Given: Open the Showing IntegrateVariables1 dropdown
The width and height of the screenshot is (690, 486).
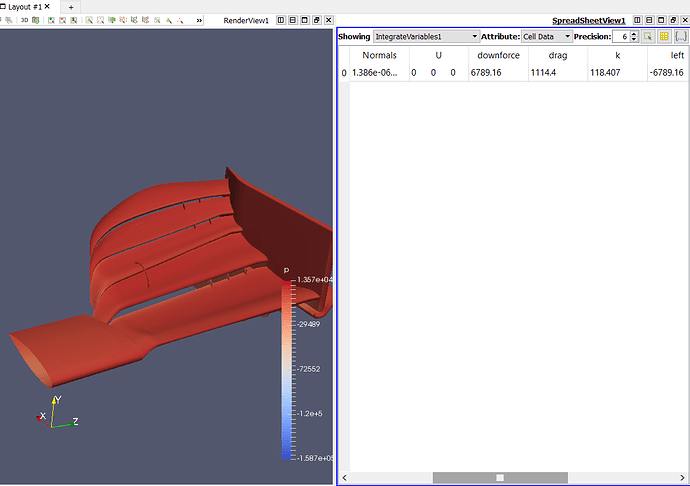Looking at the screenshot, I should click(425, 36).
